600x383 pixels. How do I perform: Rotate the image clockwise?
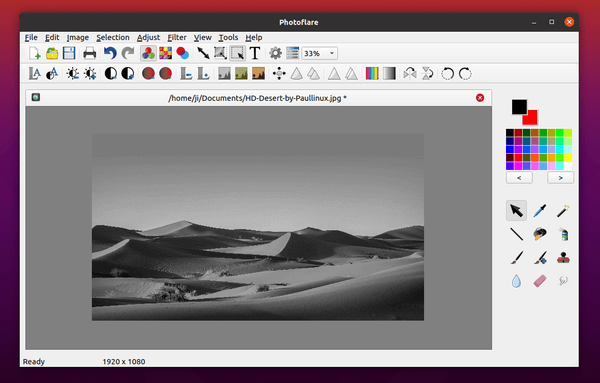coord(465,73)
